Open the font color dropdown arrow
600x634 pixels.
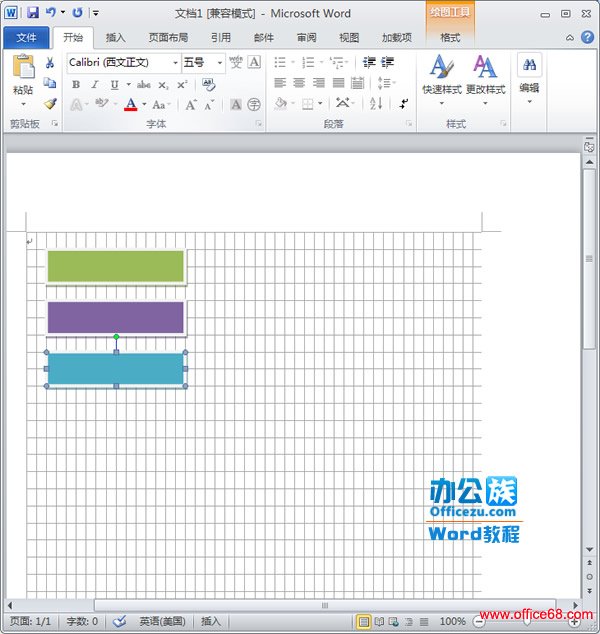[x=144, y=105]
